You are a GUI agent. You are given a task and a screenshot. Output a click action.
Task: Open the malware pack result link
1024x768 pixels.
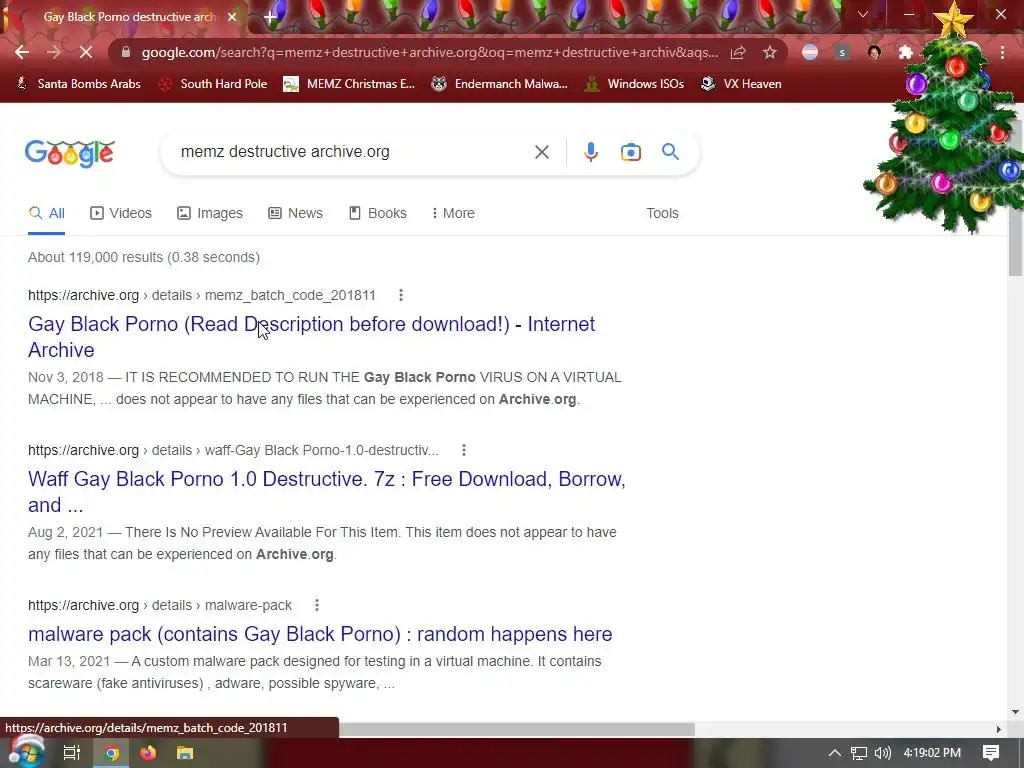(x=320, y=634)
